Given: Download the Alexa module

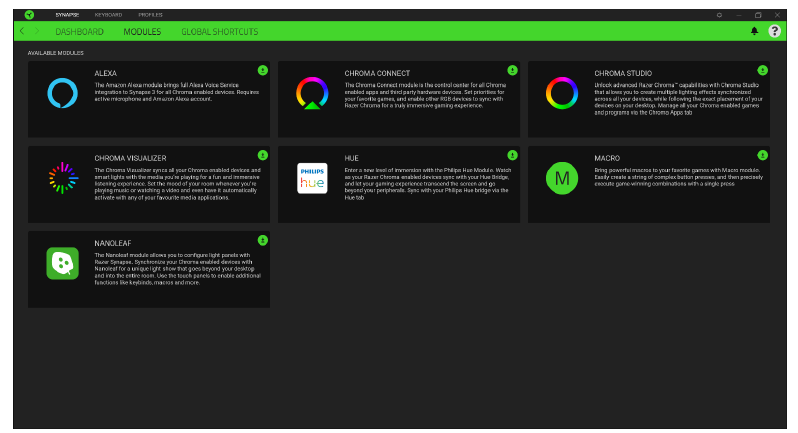Looking at the screenshot, I should click(x=263, y=70).
